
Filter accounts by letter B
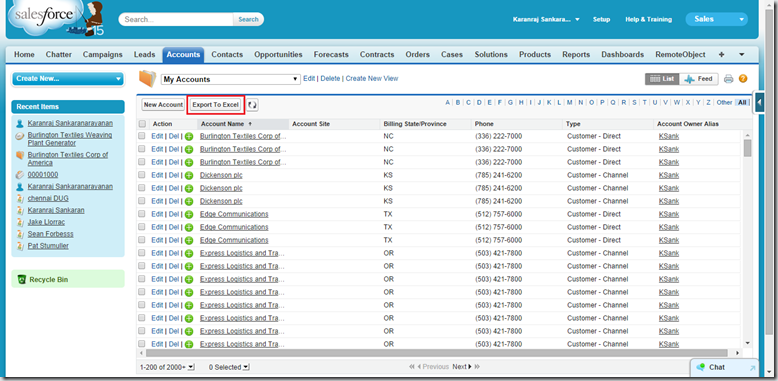click(x=458, y=103)
